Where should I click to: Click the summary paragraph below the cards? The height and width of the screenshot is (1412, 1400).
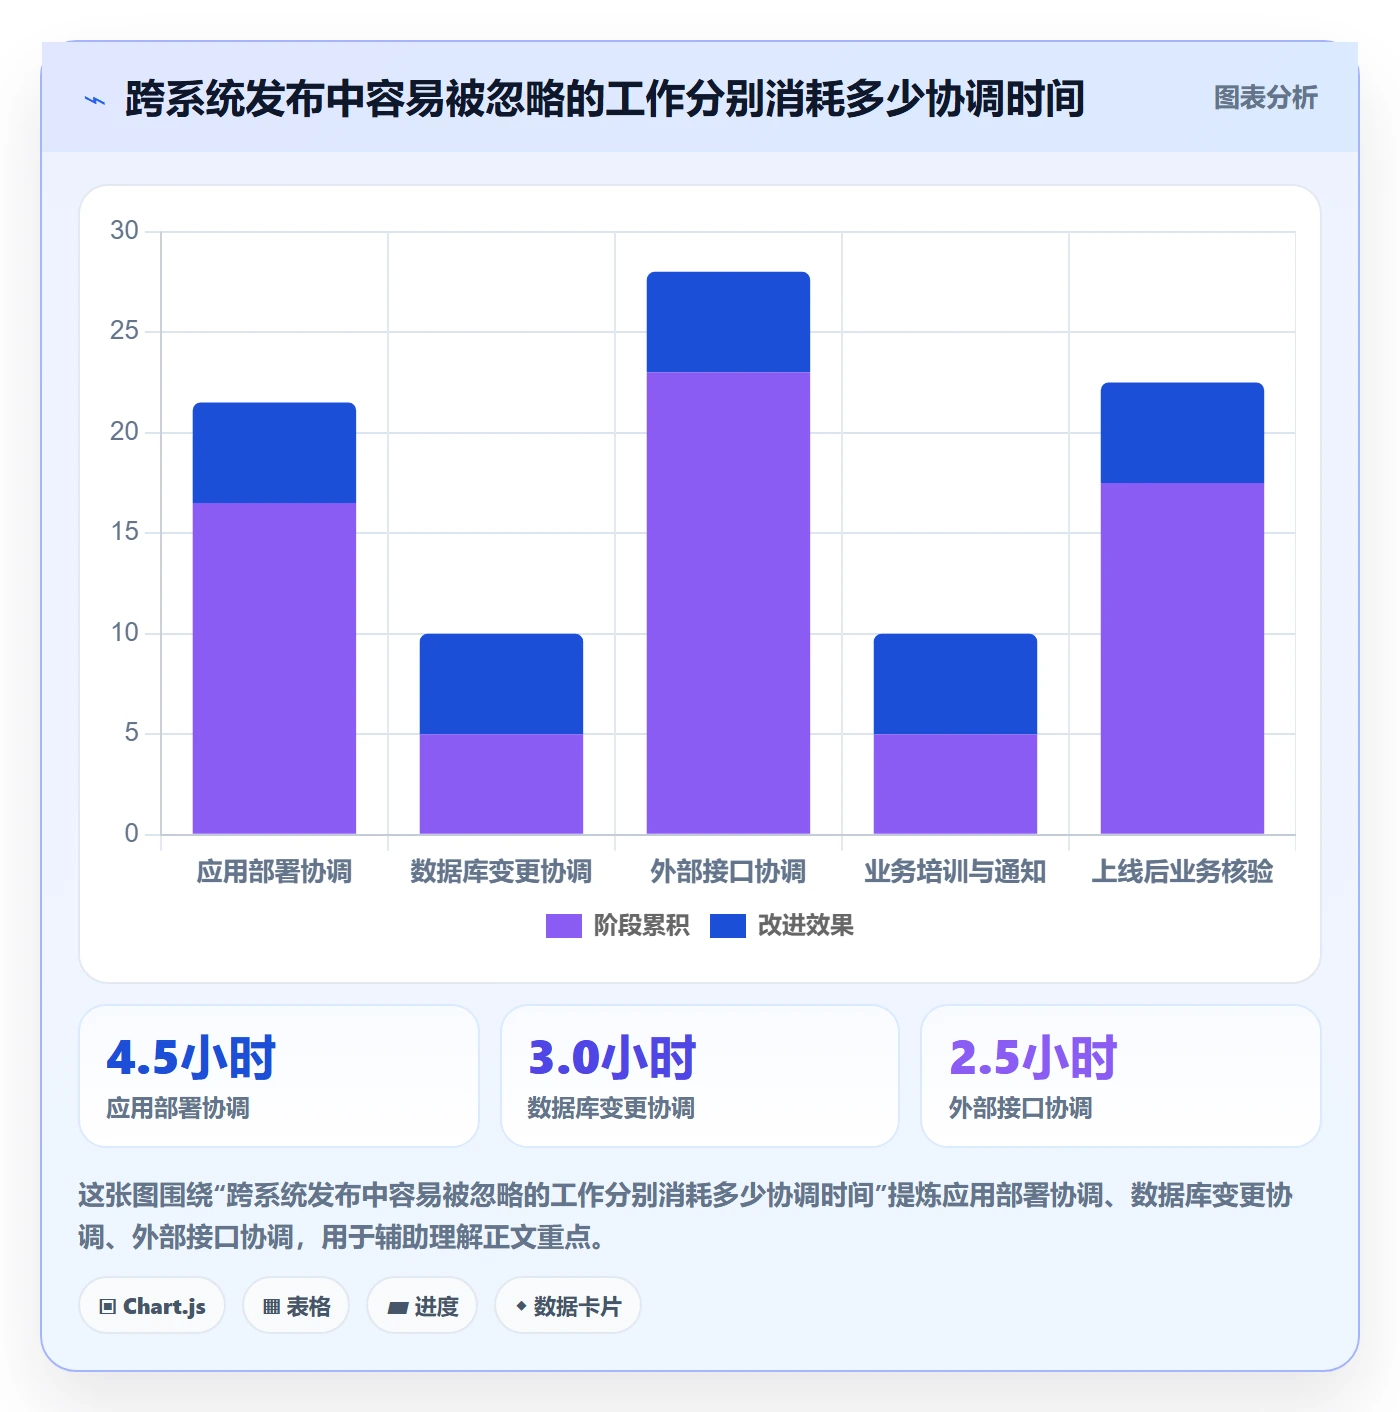(686, 1216)
